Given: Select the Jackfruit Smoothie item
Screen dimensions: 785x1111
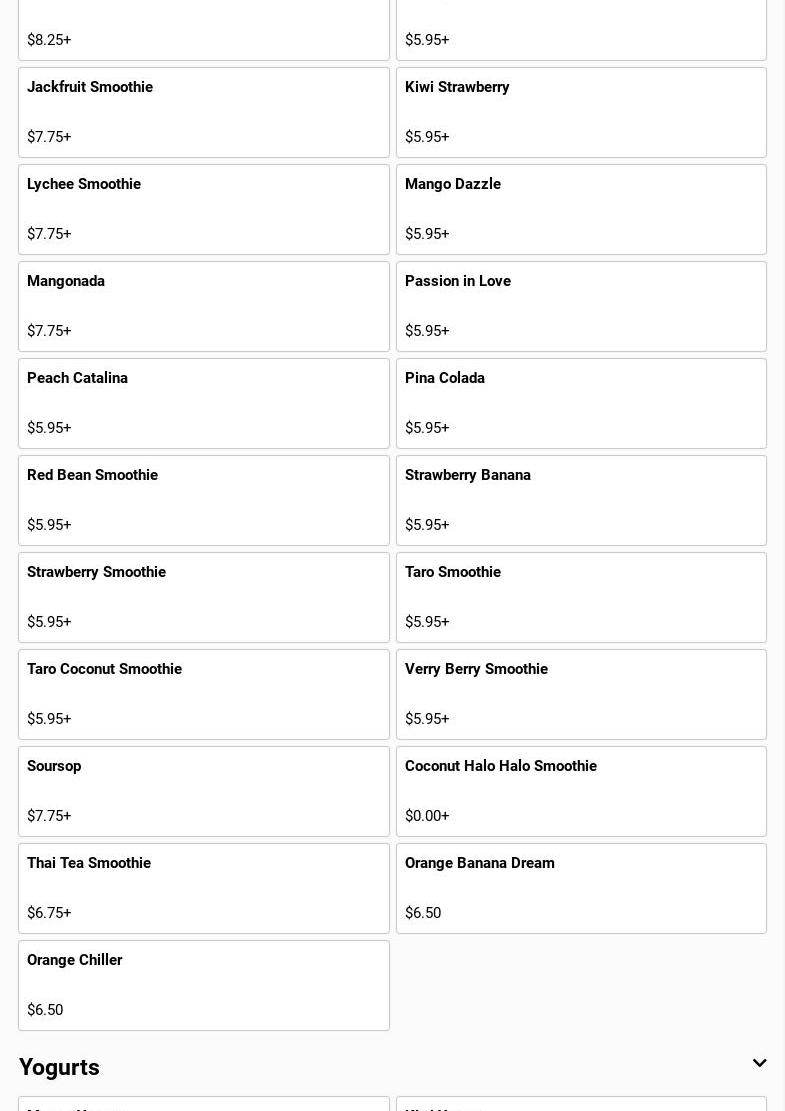Looking at the screenshot, I should pyautogui.click(x=203, y=112).
